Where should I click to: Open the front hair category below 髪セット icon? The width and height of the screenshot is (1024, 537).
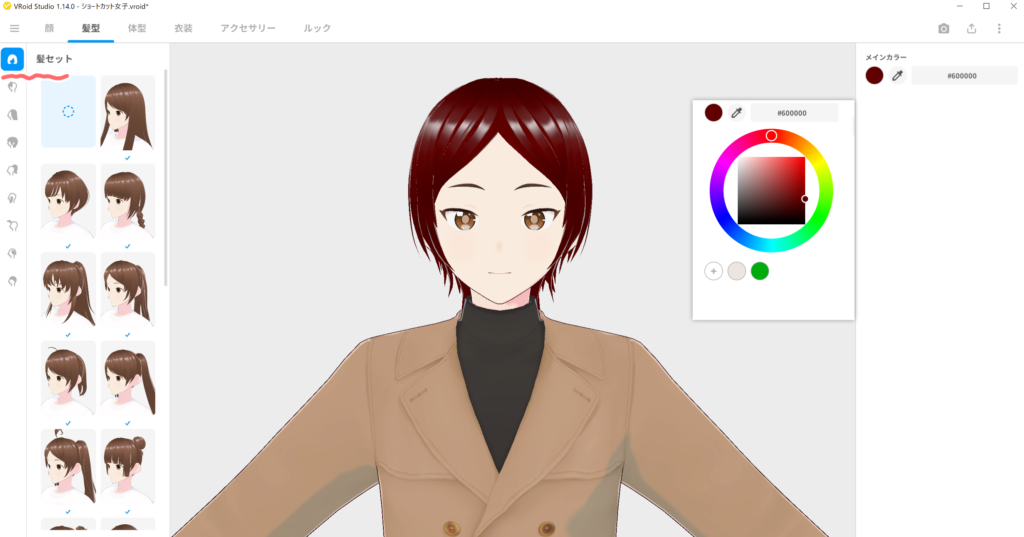13,87
